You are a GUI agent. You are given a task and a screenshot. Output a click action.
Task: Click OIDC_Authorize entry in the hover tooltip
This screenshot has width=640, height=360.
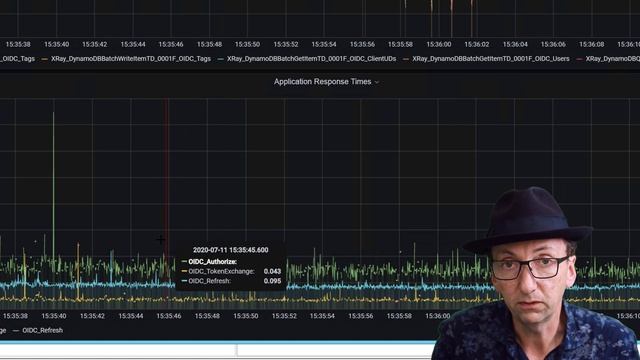click(212, 262)
